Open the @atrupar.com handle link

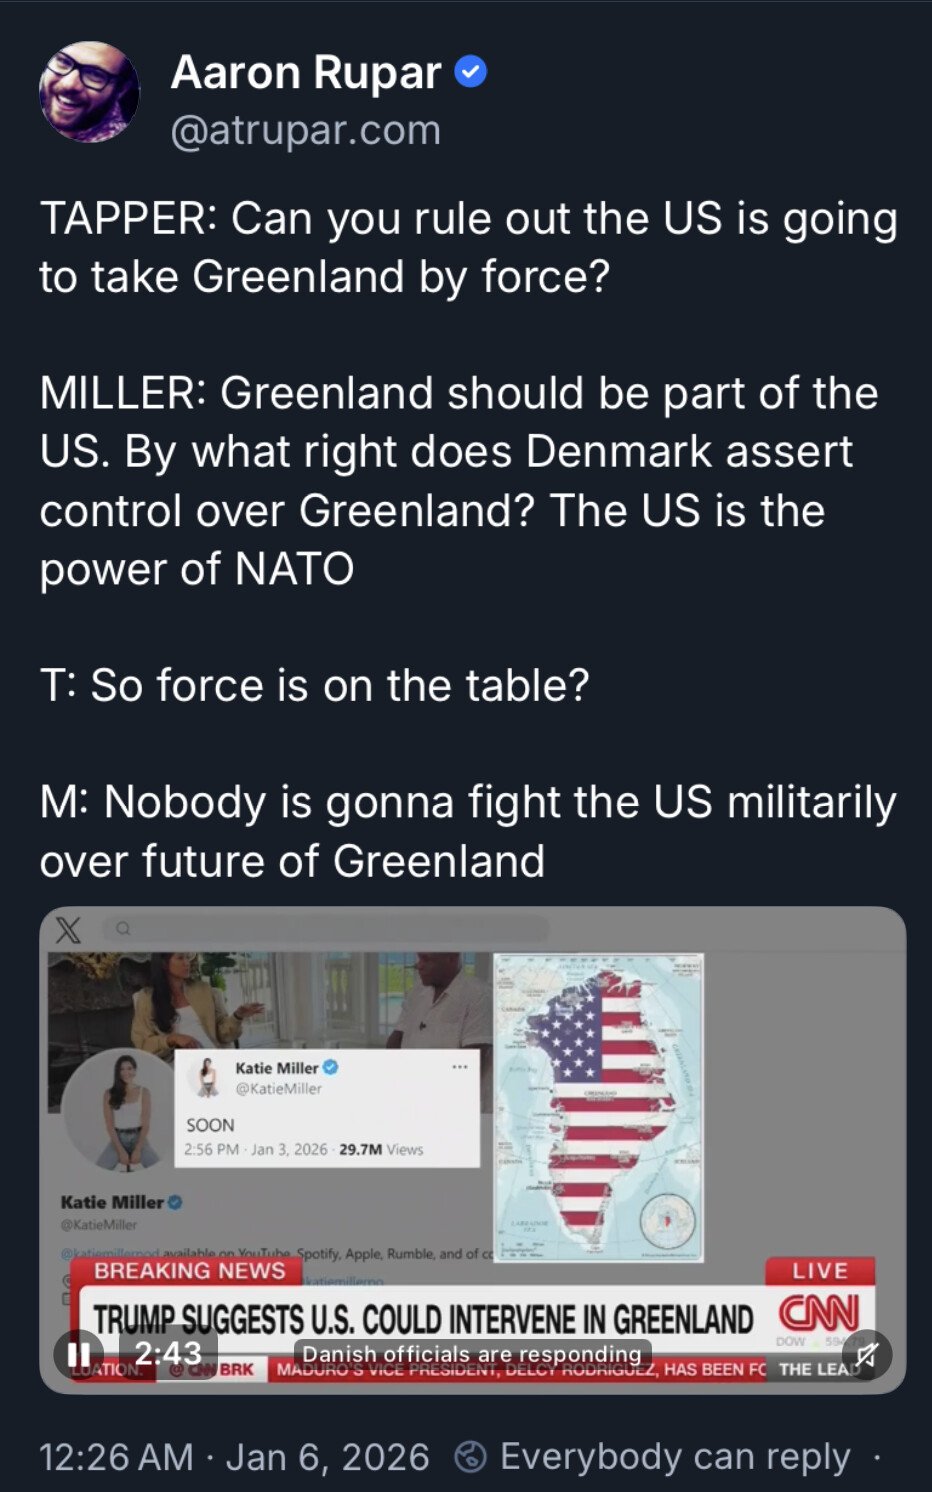pyautogui.click(x=305, y=130)
